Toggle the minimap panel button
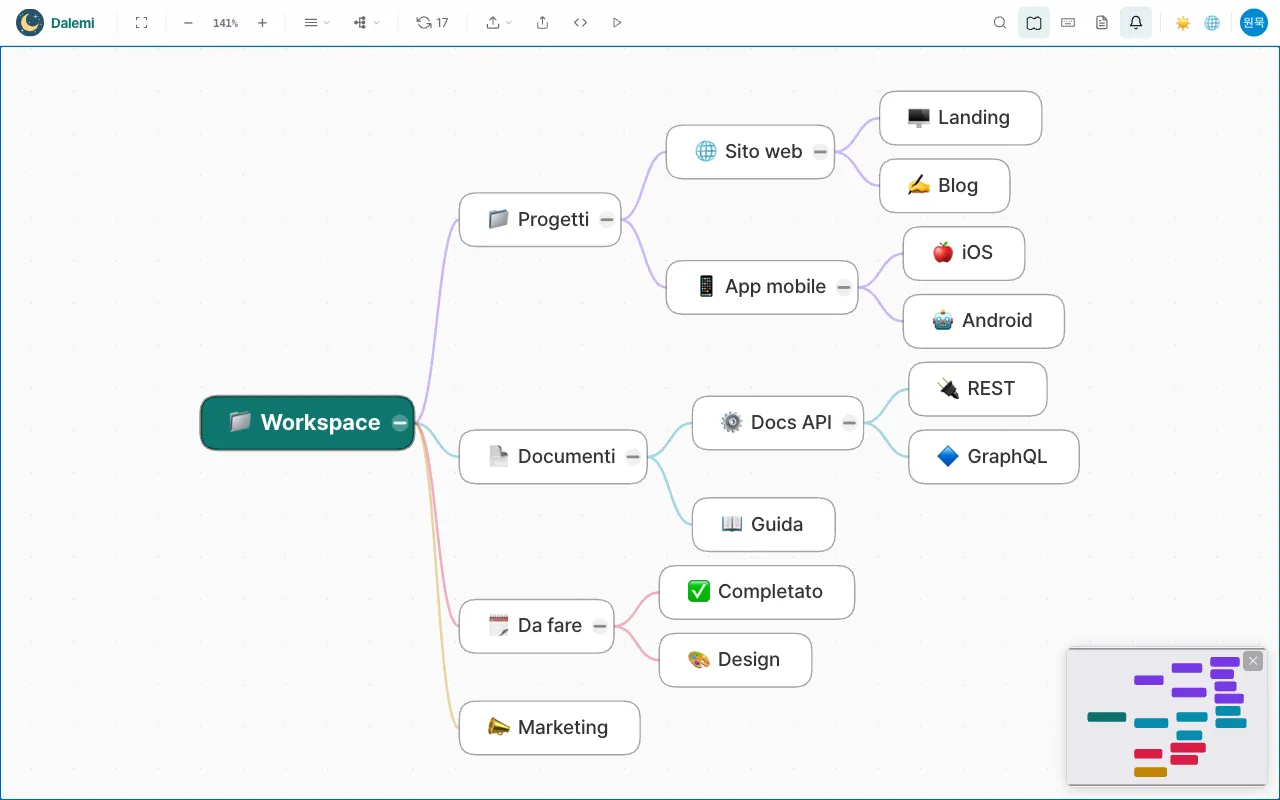Viewport: 1280px width, 800px height. (1034, 22)
